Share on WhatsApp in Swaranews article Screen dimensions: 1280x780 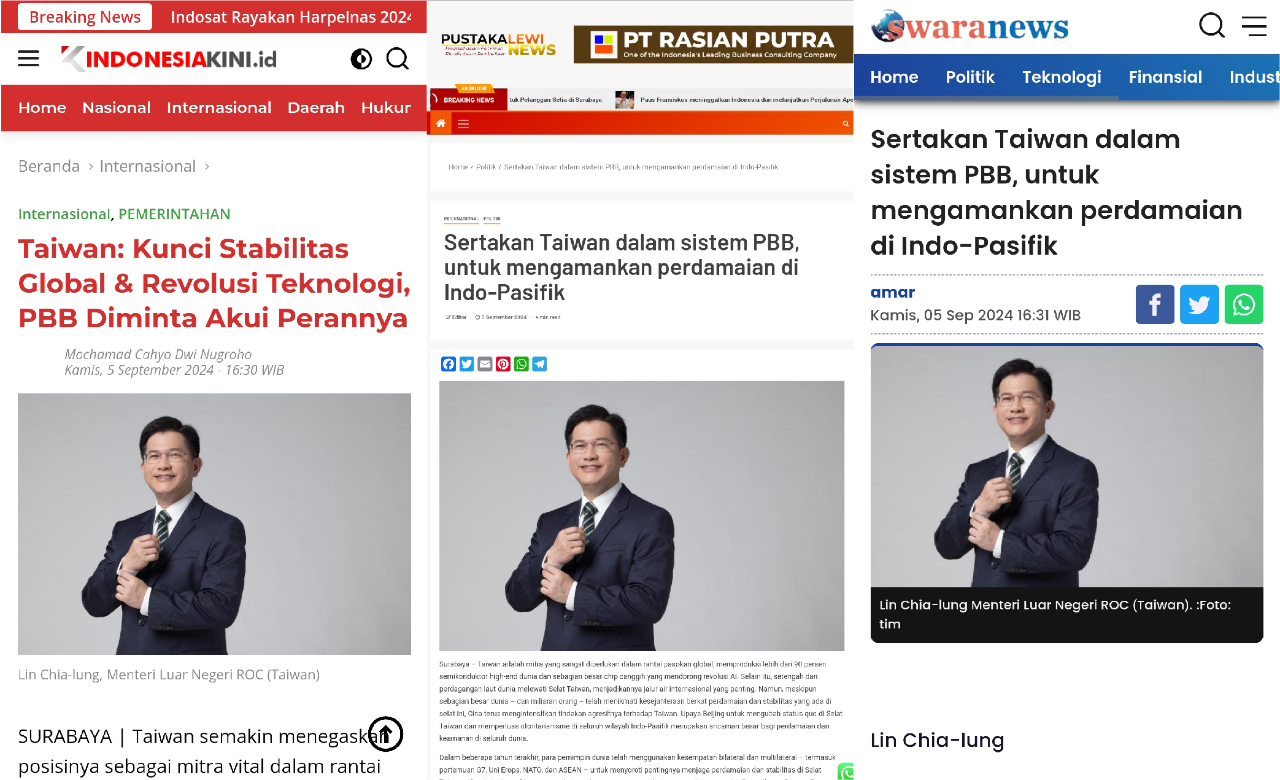click(1244, 304)
